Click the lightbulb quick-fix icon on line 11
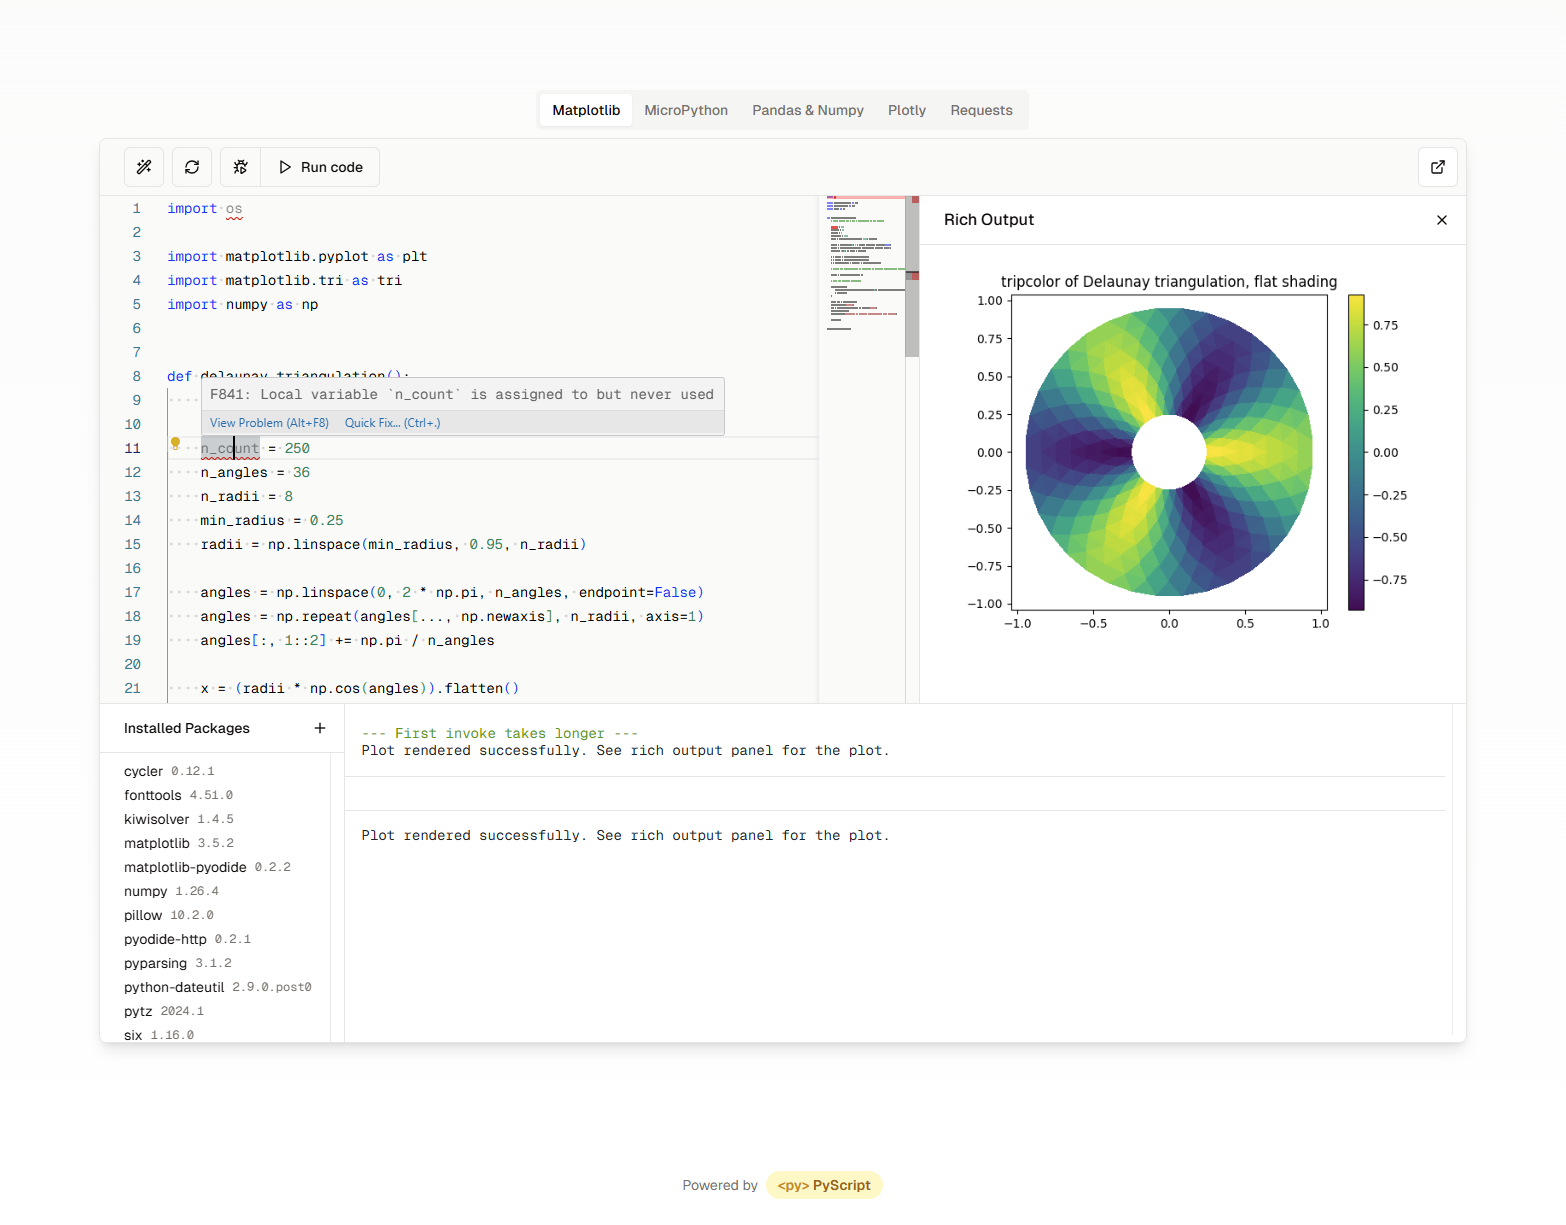 tap(175, 443)
